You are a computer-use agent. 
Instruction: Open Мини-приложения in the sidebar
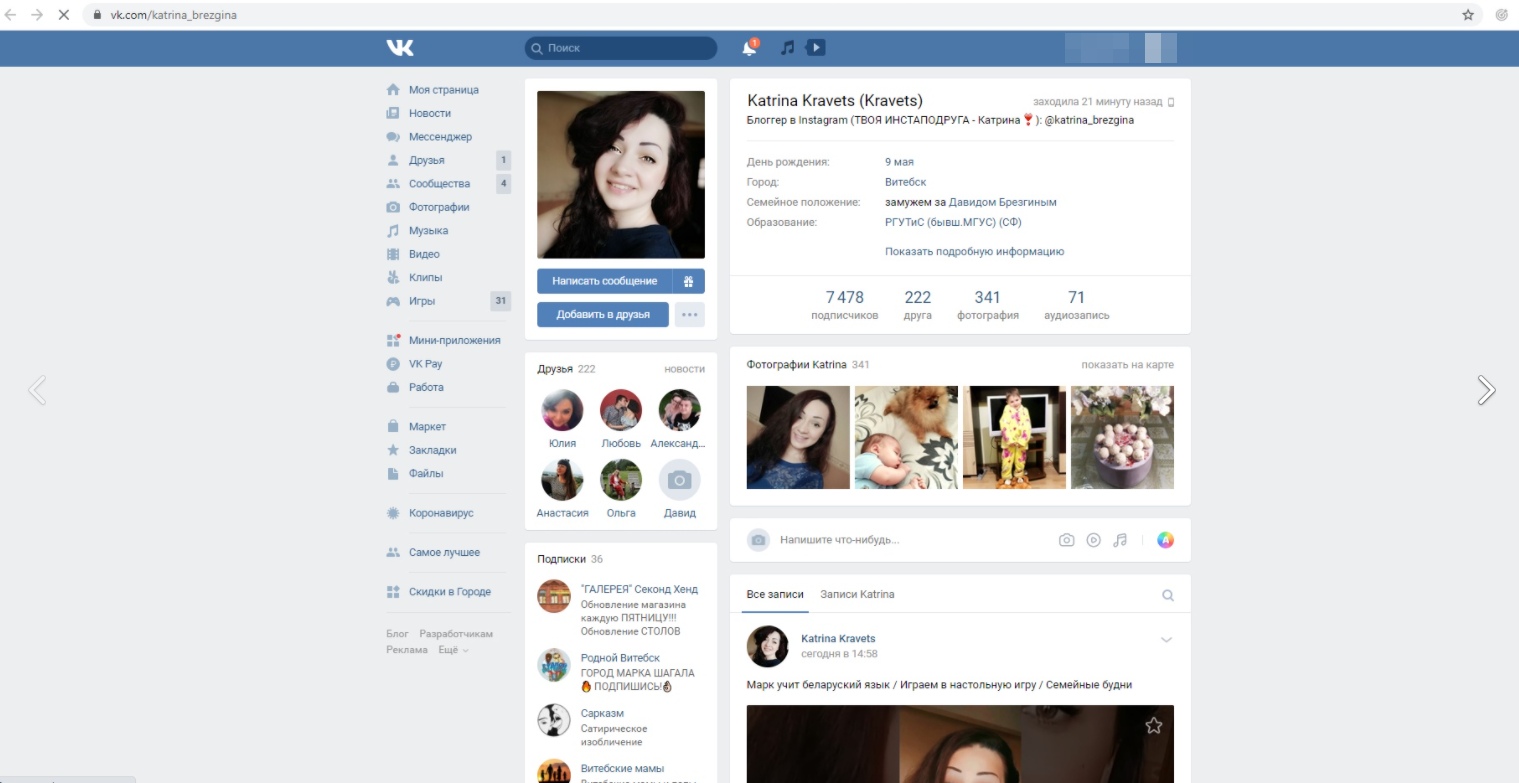click(x=454, y=340)
